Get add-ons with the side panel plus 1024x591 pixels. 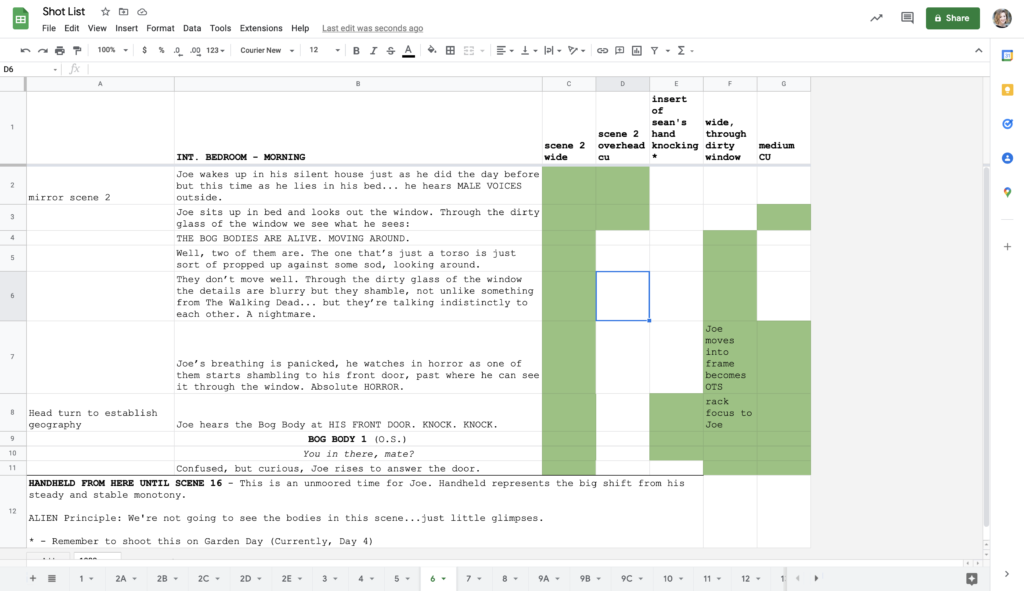click(x=1008, y=247)
